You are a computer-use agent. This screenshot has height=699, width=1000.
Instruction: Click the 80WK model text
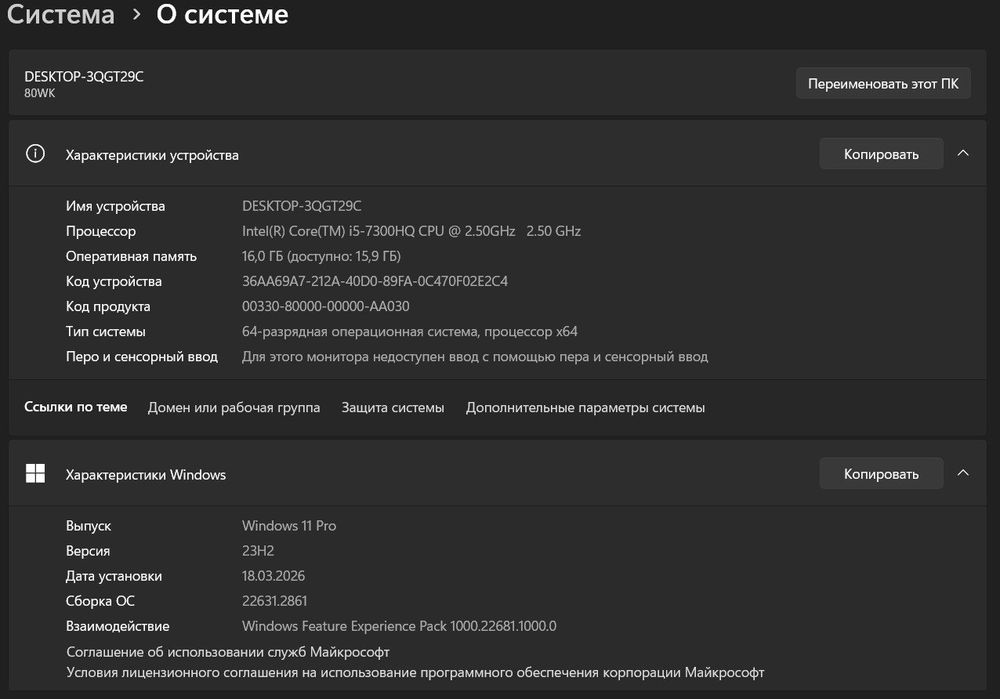[x=40, y=93]
